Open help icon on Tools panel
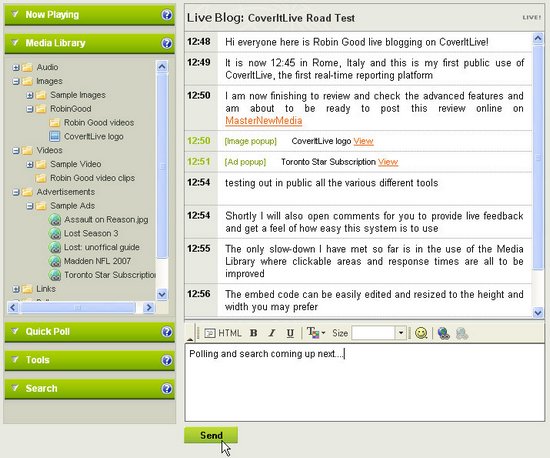The image size is (550, 458). pos(167,360)
